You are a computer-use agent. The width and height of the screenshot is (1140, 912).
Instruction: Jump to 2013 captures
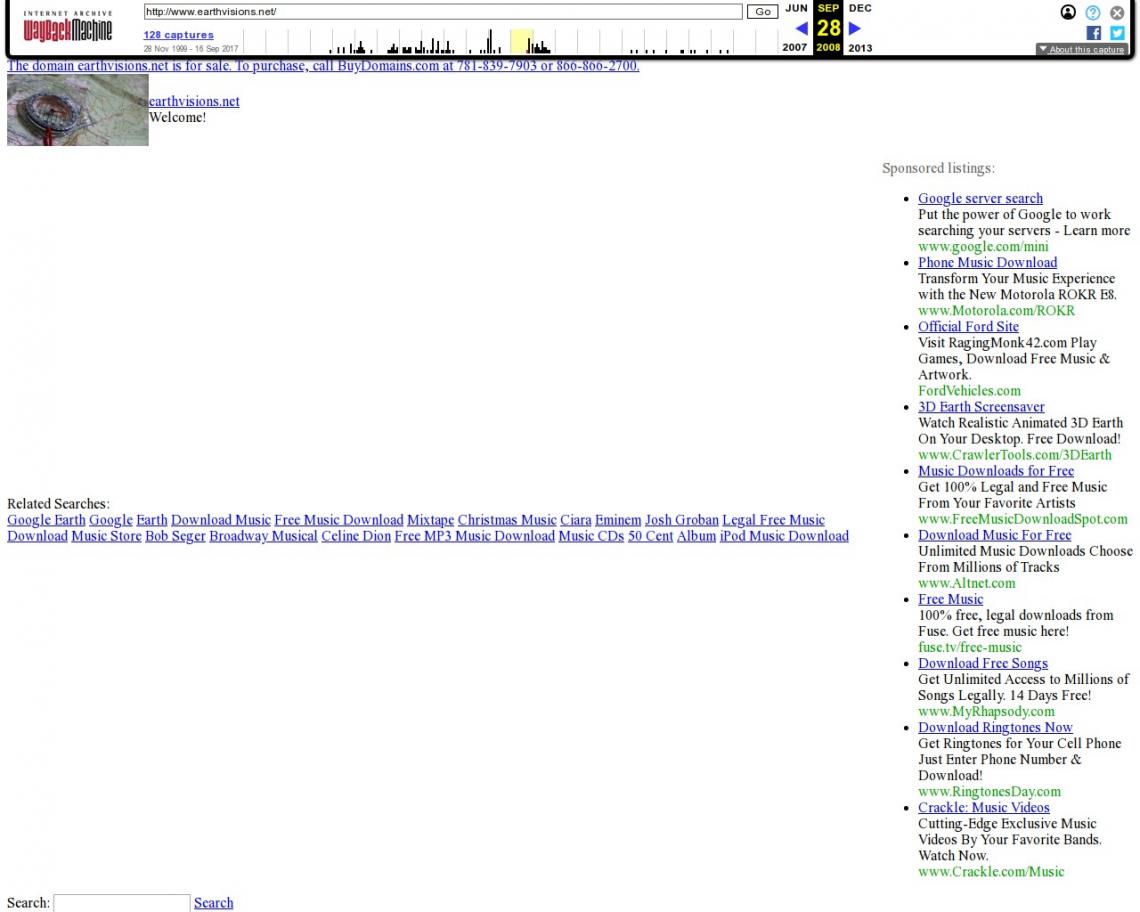point(860,47)
